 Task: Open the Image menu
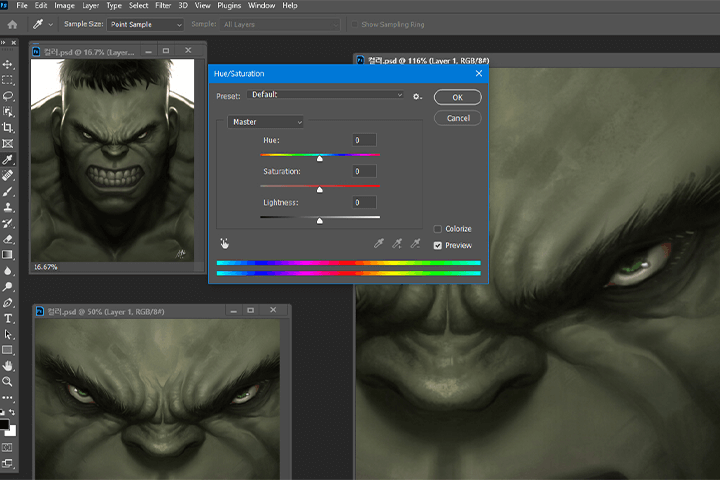pos(64,6)
